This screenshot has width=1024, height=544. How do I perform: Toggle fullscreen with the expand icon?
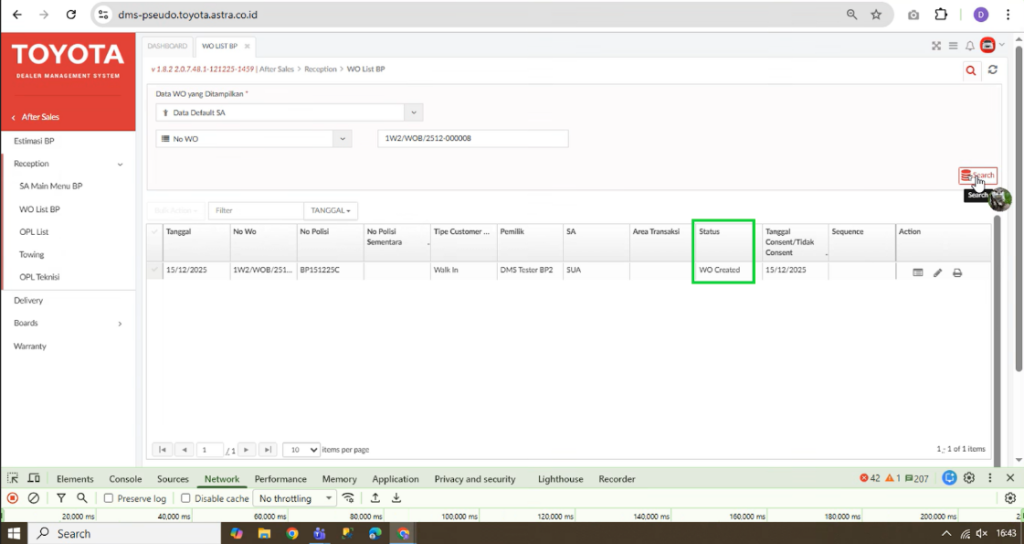click(x=937, y=46)
